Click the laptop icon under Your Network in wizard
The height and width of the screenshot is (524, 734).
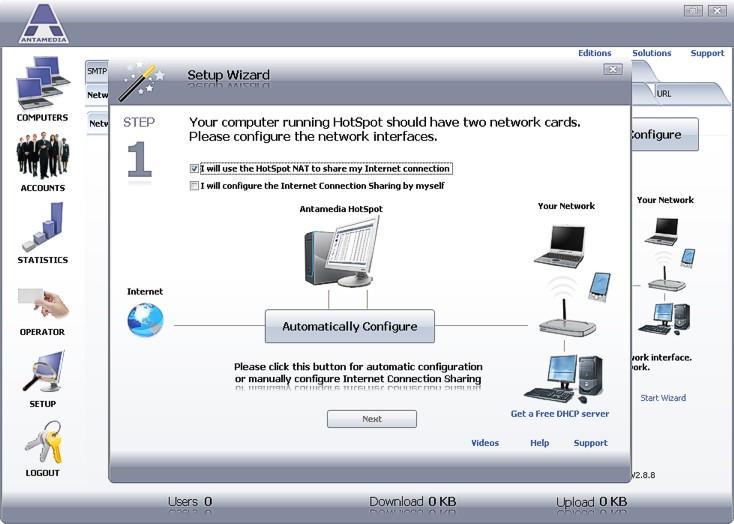(x=560, y=246)
